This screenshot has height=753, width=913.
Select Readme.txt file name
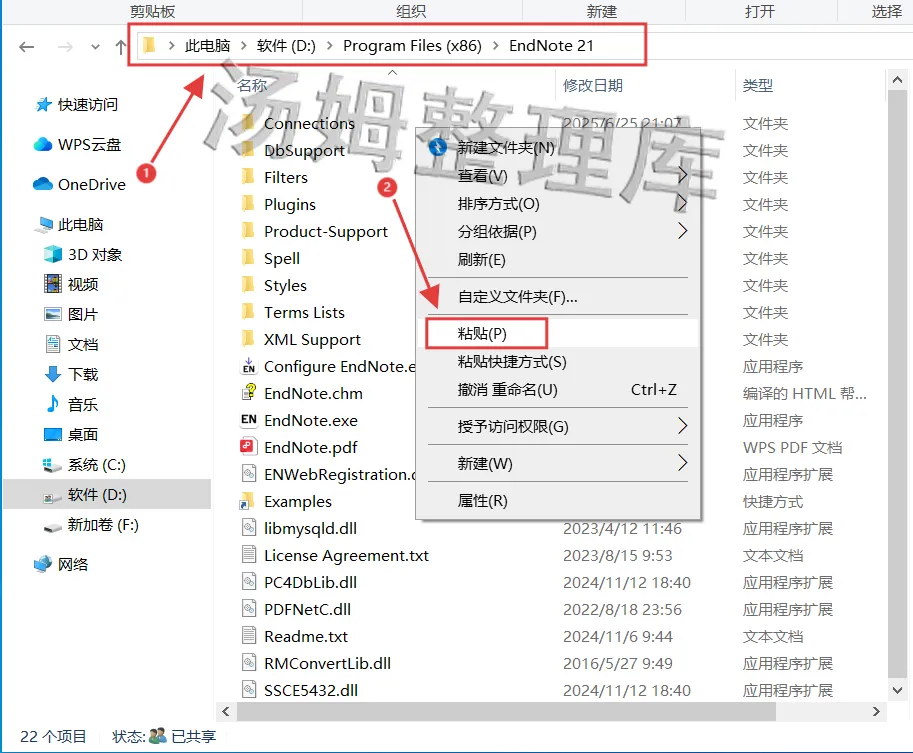click(306, 637)
